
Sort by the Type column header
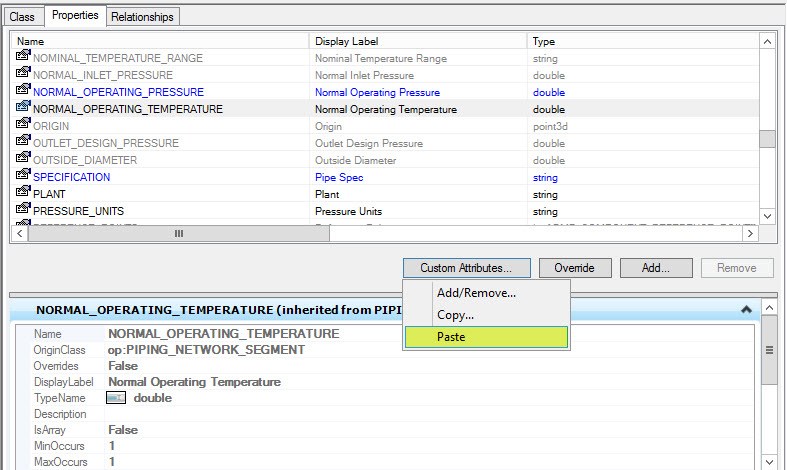(643, 41)
